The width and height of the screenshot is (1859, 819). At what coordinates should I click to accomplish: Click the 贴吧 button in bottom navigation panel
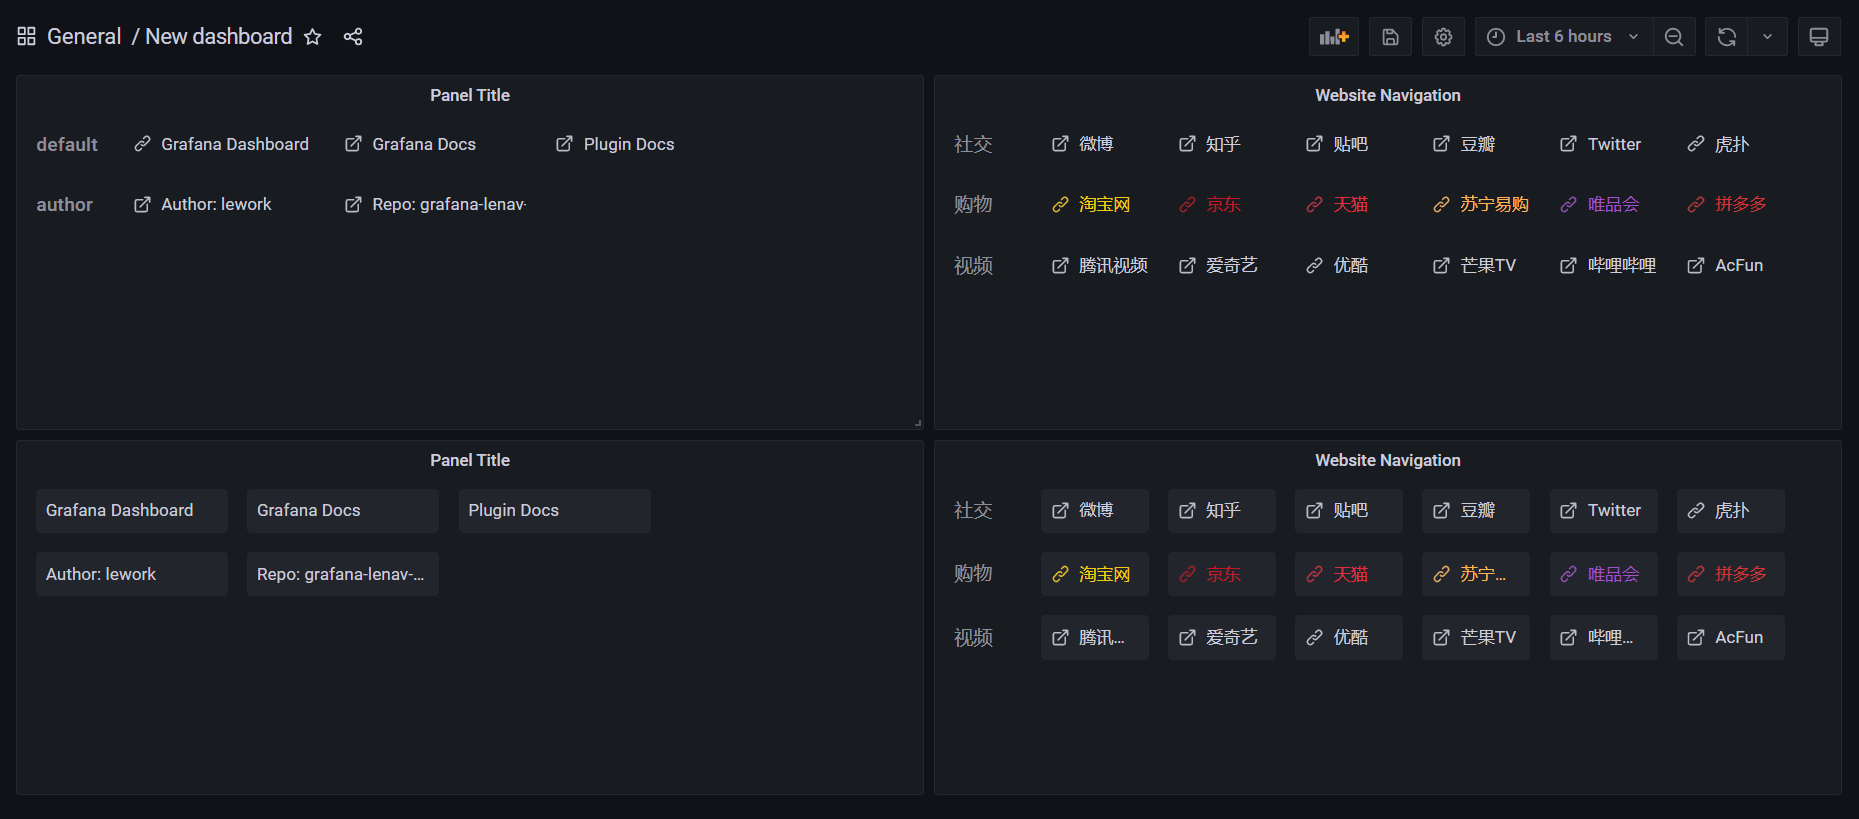click(x=1349, y=510)
